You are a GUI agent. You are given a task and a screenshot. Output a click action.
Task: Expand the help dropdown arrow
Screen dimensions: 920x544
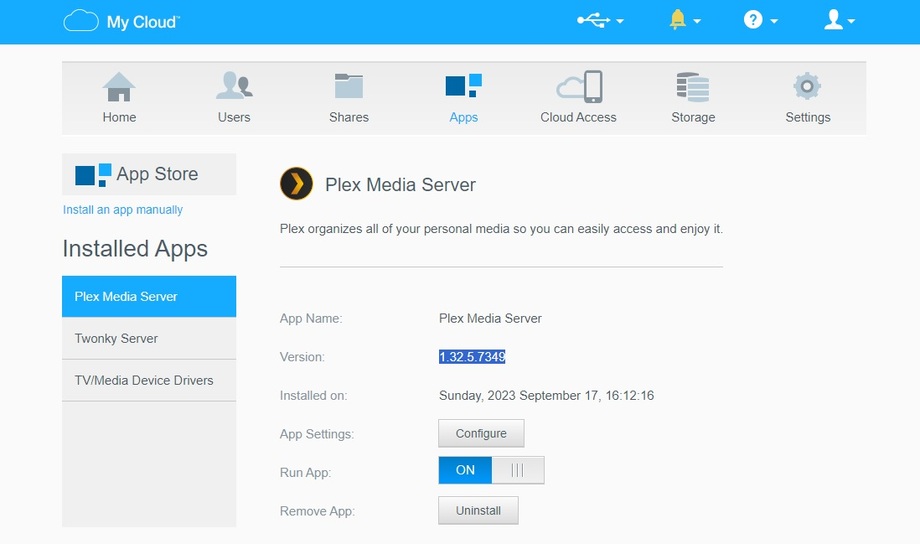[x=774, y=21]
